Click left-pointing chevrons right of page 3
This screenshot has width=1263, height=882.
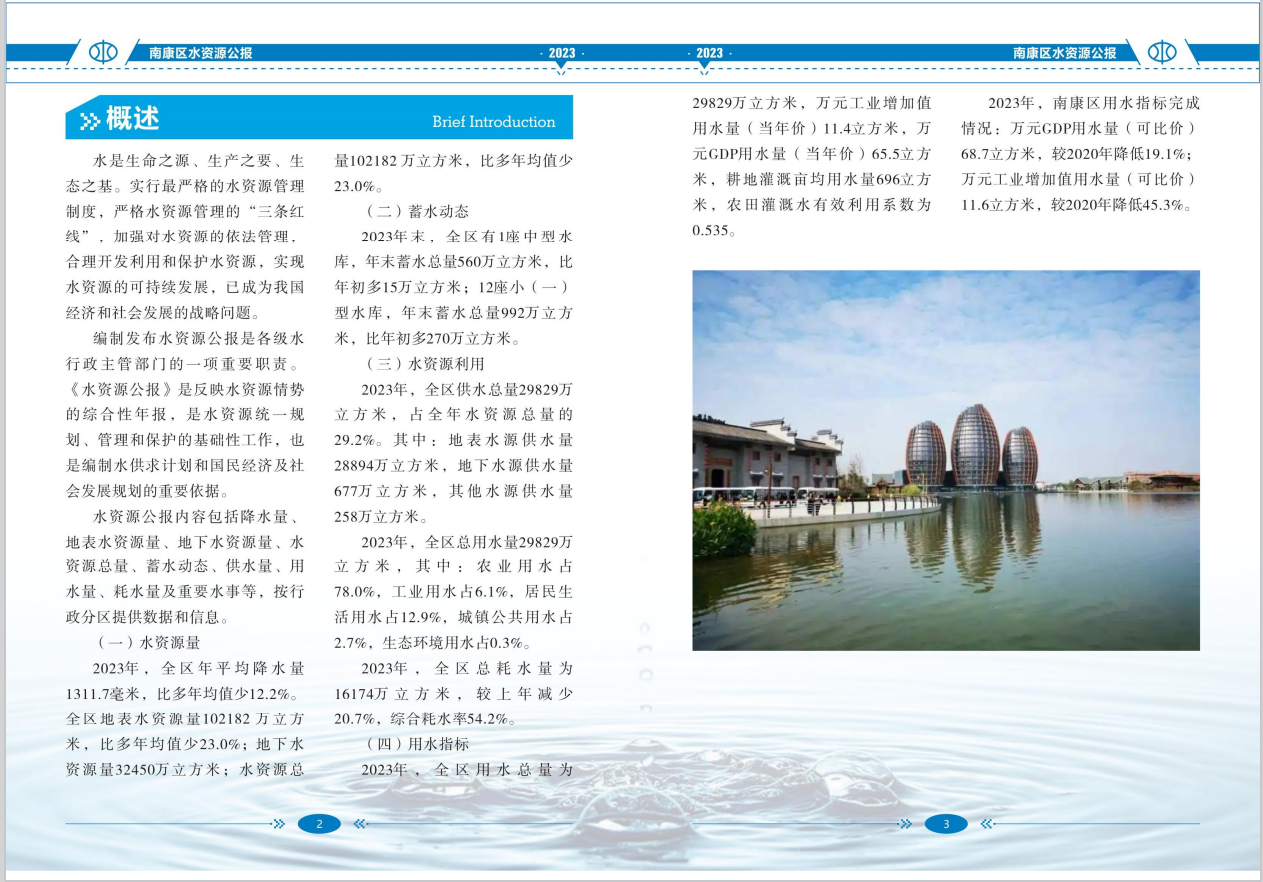pos(987,824)
